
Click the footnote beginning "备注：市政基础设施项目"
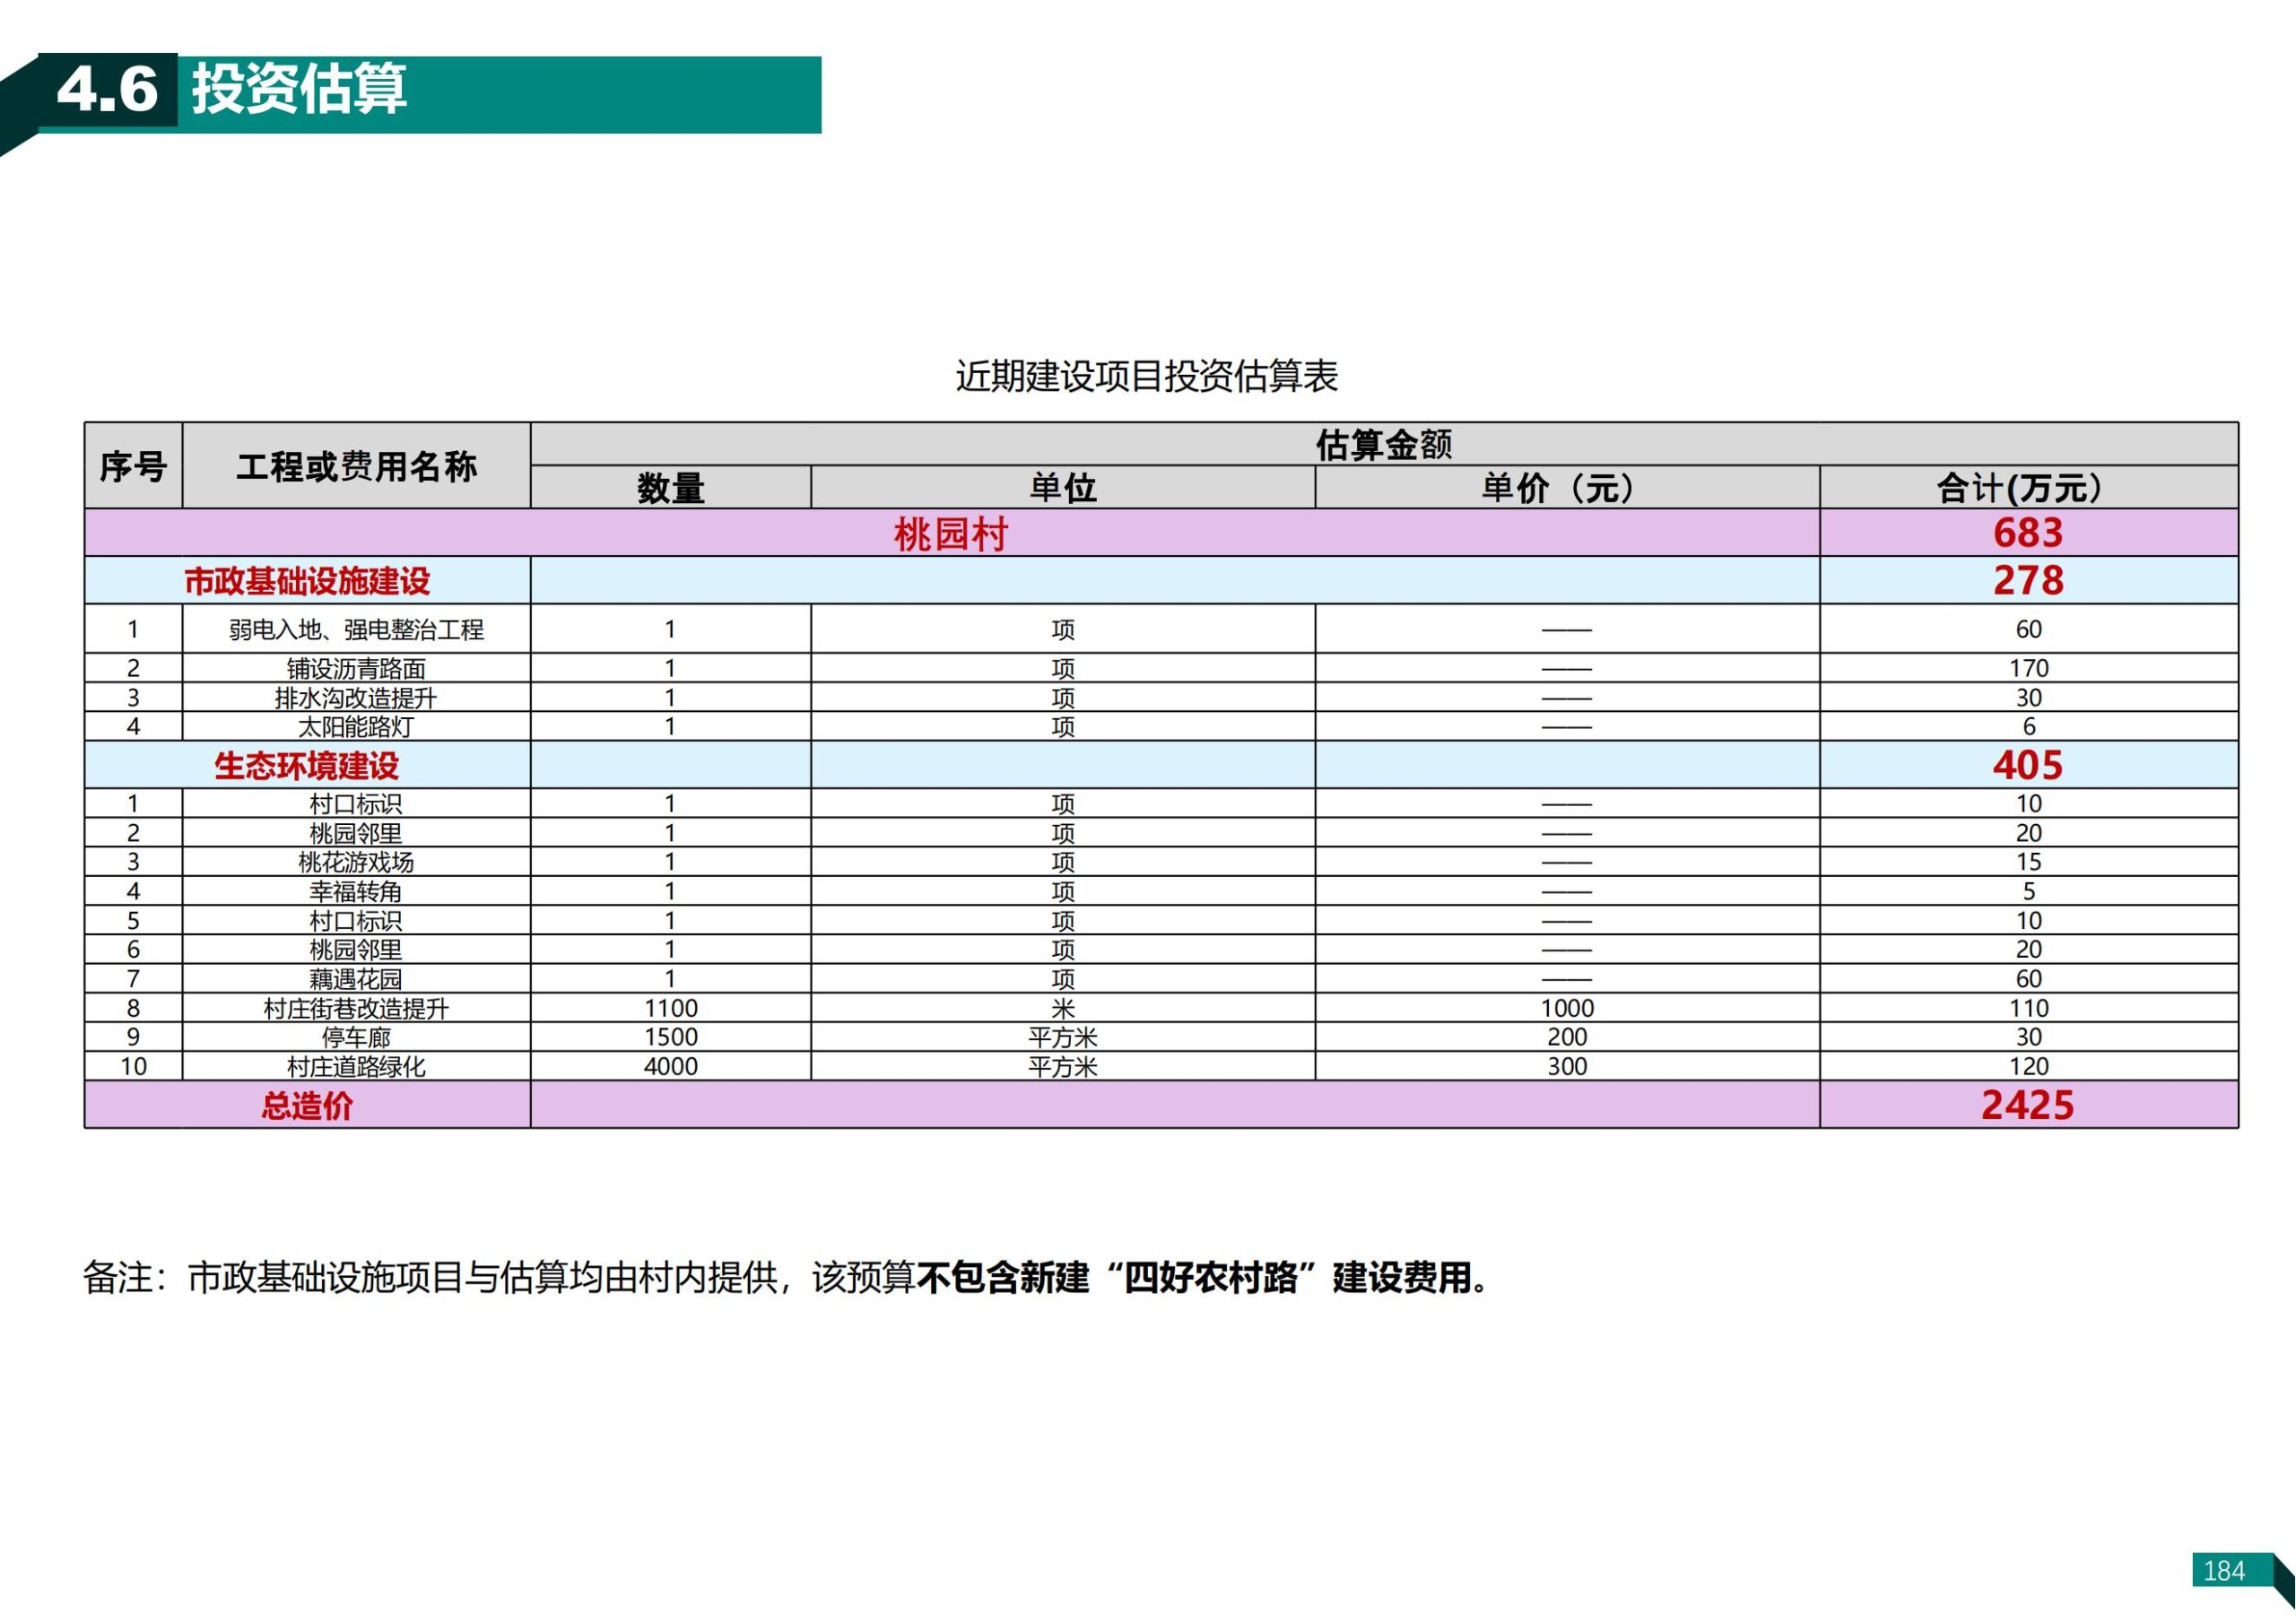(x=787, y=1279)
